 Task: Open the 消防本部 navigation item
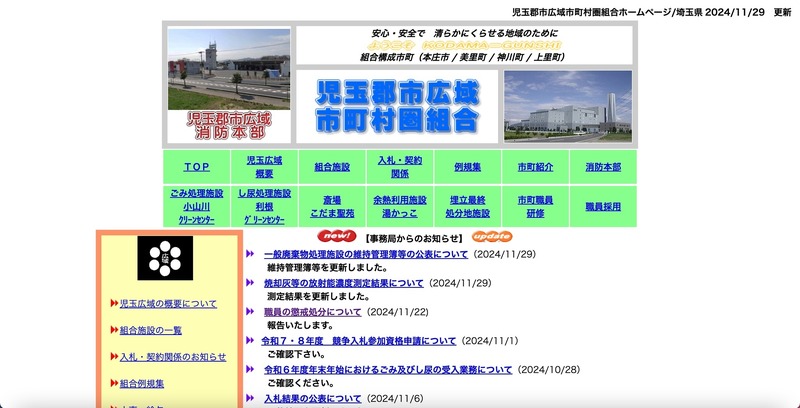[603, 167]
